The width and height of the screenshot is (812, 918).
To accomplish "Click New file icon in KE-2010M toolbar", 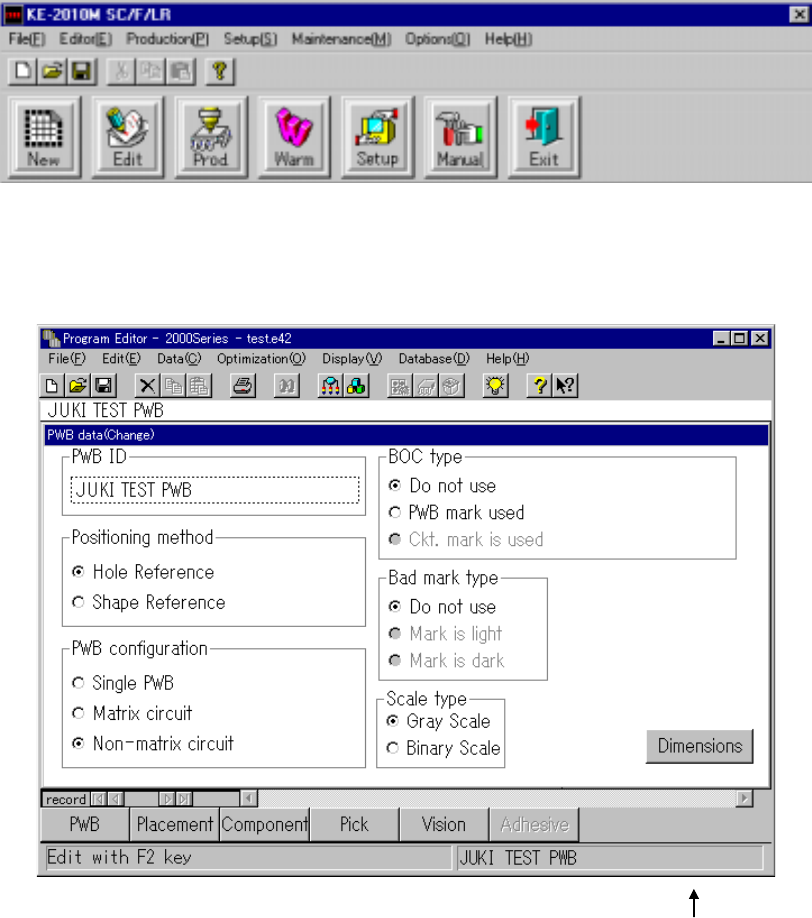I will tap(23, 71).
